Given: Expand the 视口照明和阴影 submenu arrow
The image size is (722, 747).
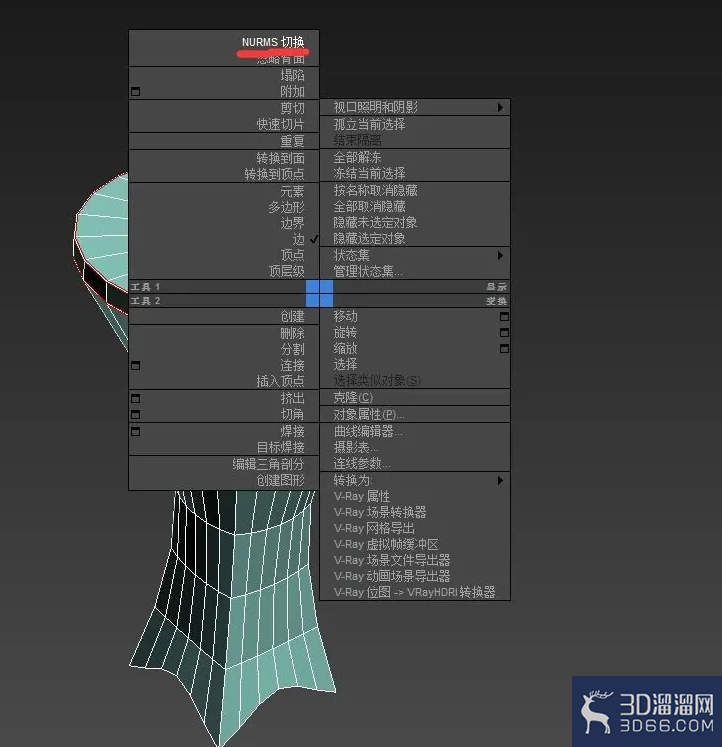Looking at the screenshot, I should (x=500, y=107).
